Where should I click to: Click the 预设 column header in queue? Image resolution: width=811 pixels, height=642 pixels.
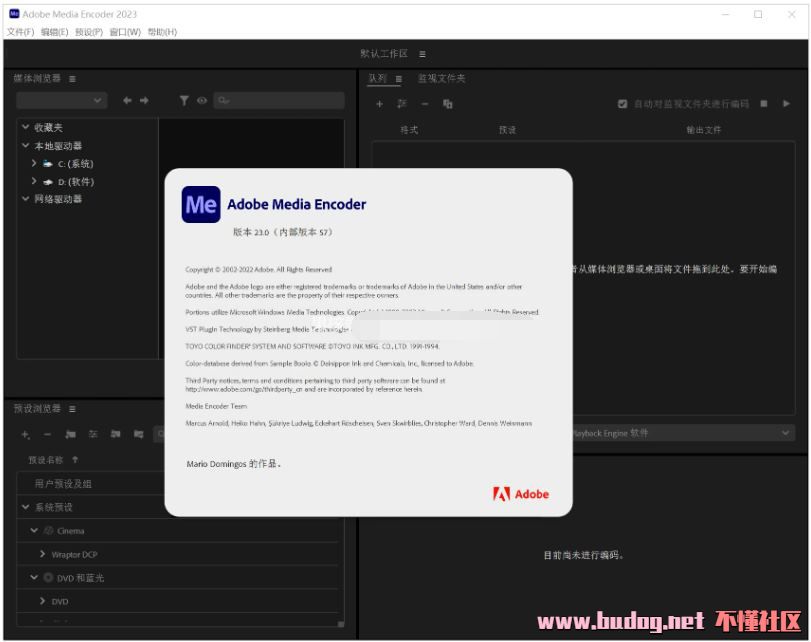[507, 130]
